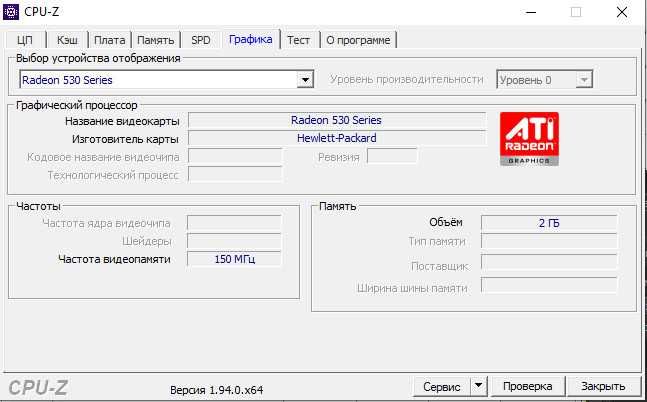
Task: Select the Графика tab
Action: coord(250,39)
